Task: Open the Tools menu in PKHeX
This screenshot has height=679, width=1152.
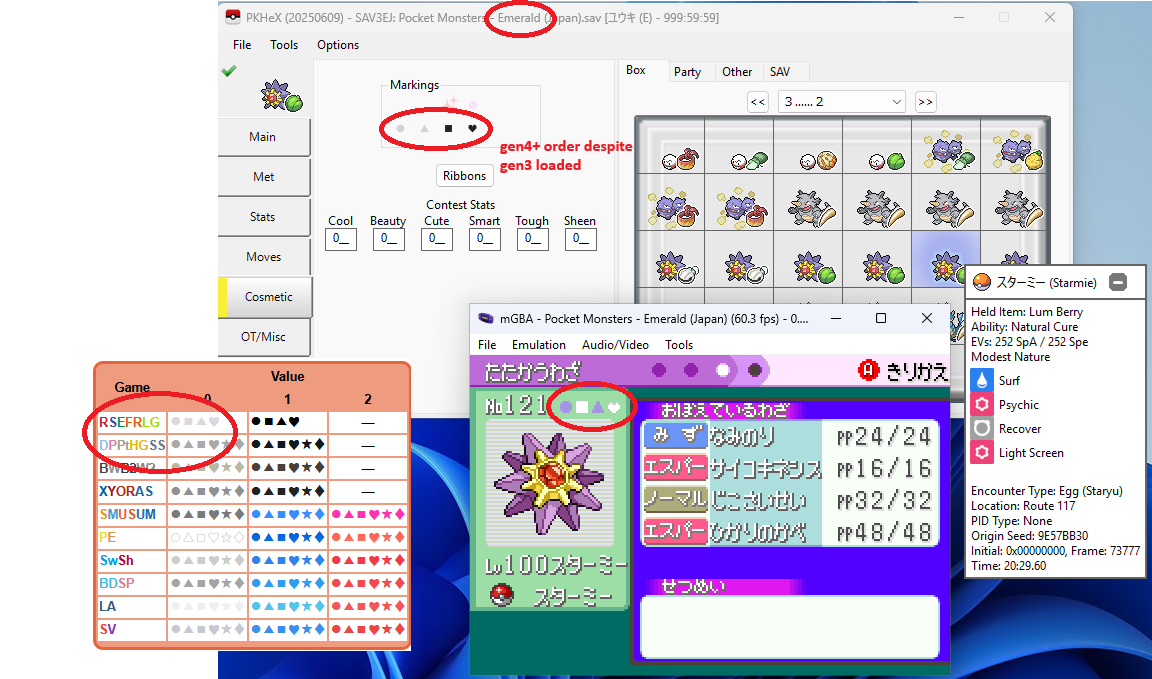Action: 284,45
